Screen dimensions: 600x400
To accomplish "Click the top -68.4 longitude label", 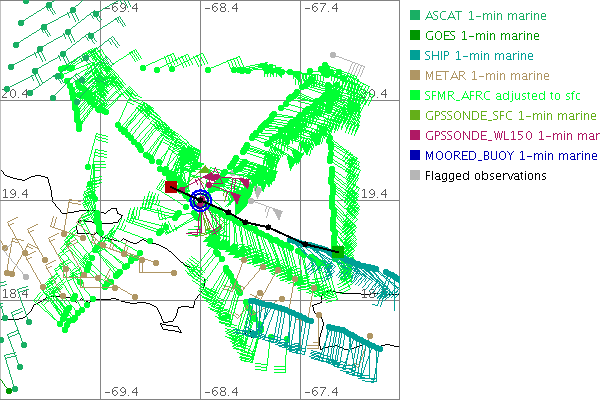I will point(220,7).
